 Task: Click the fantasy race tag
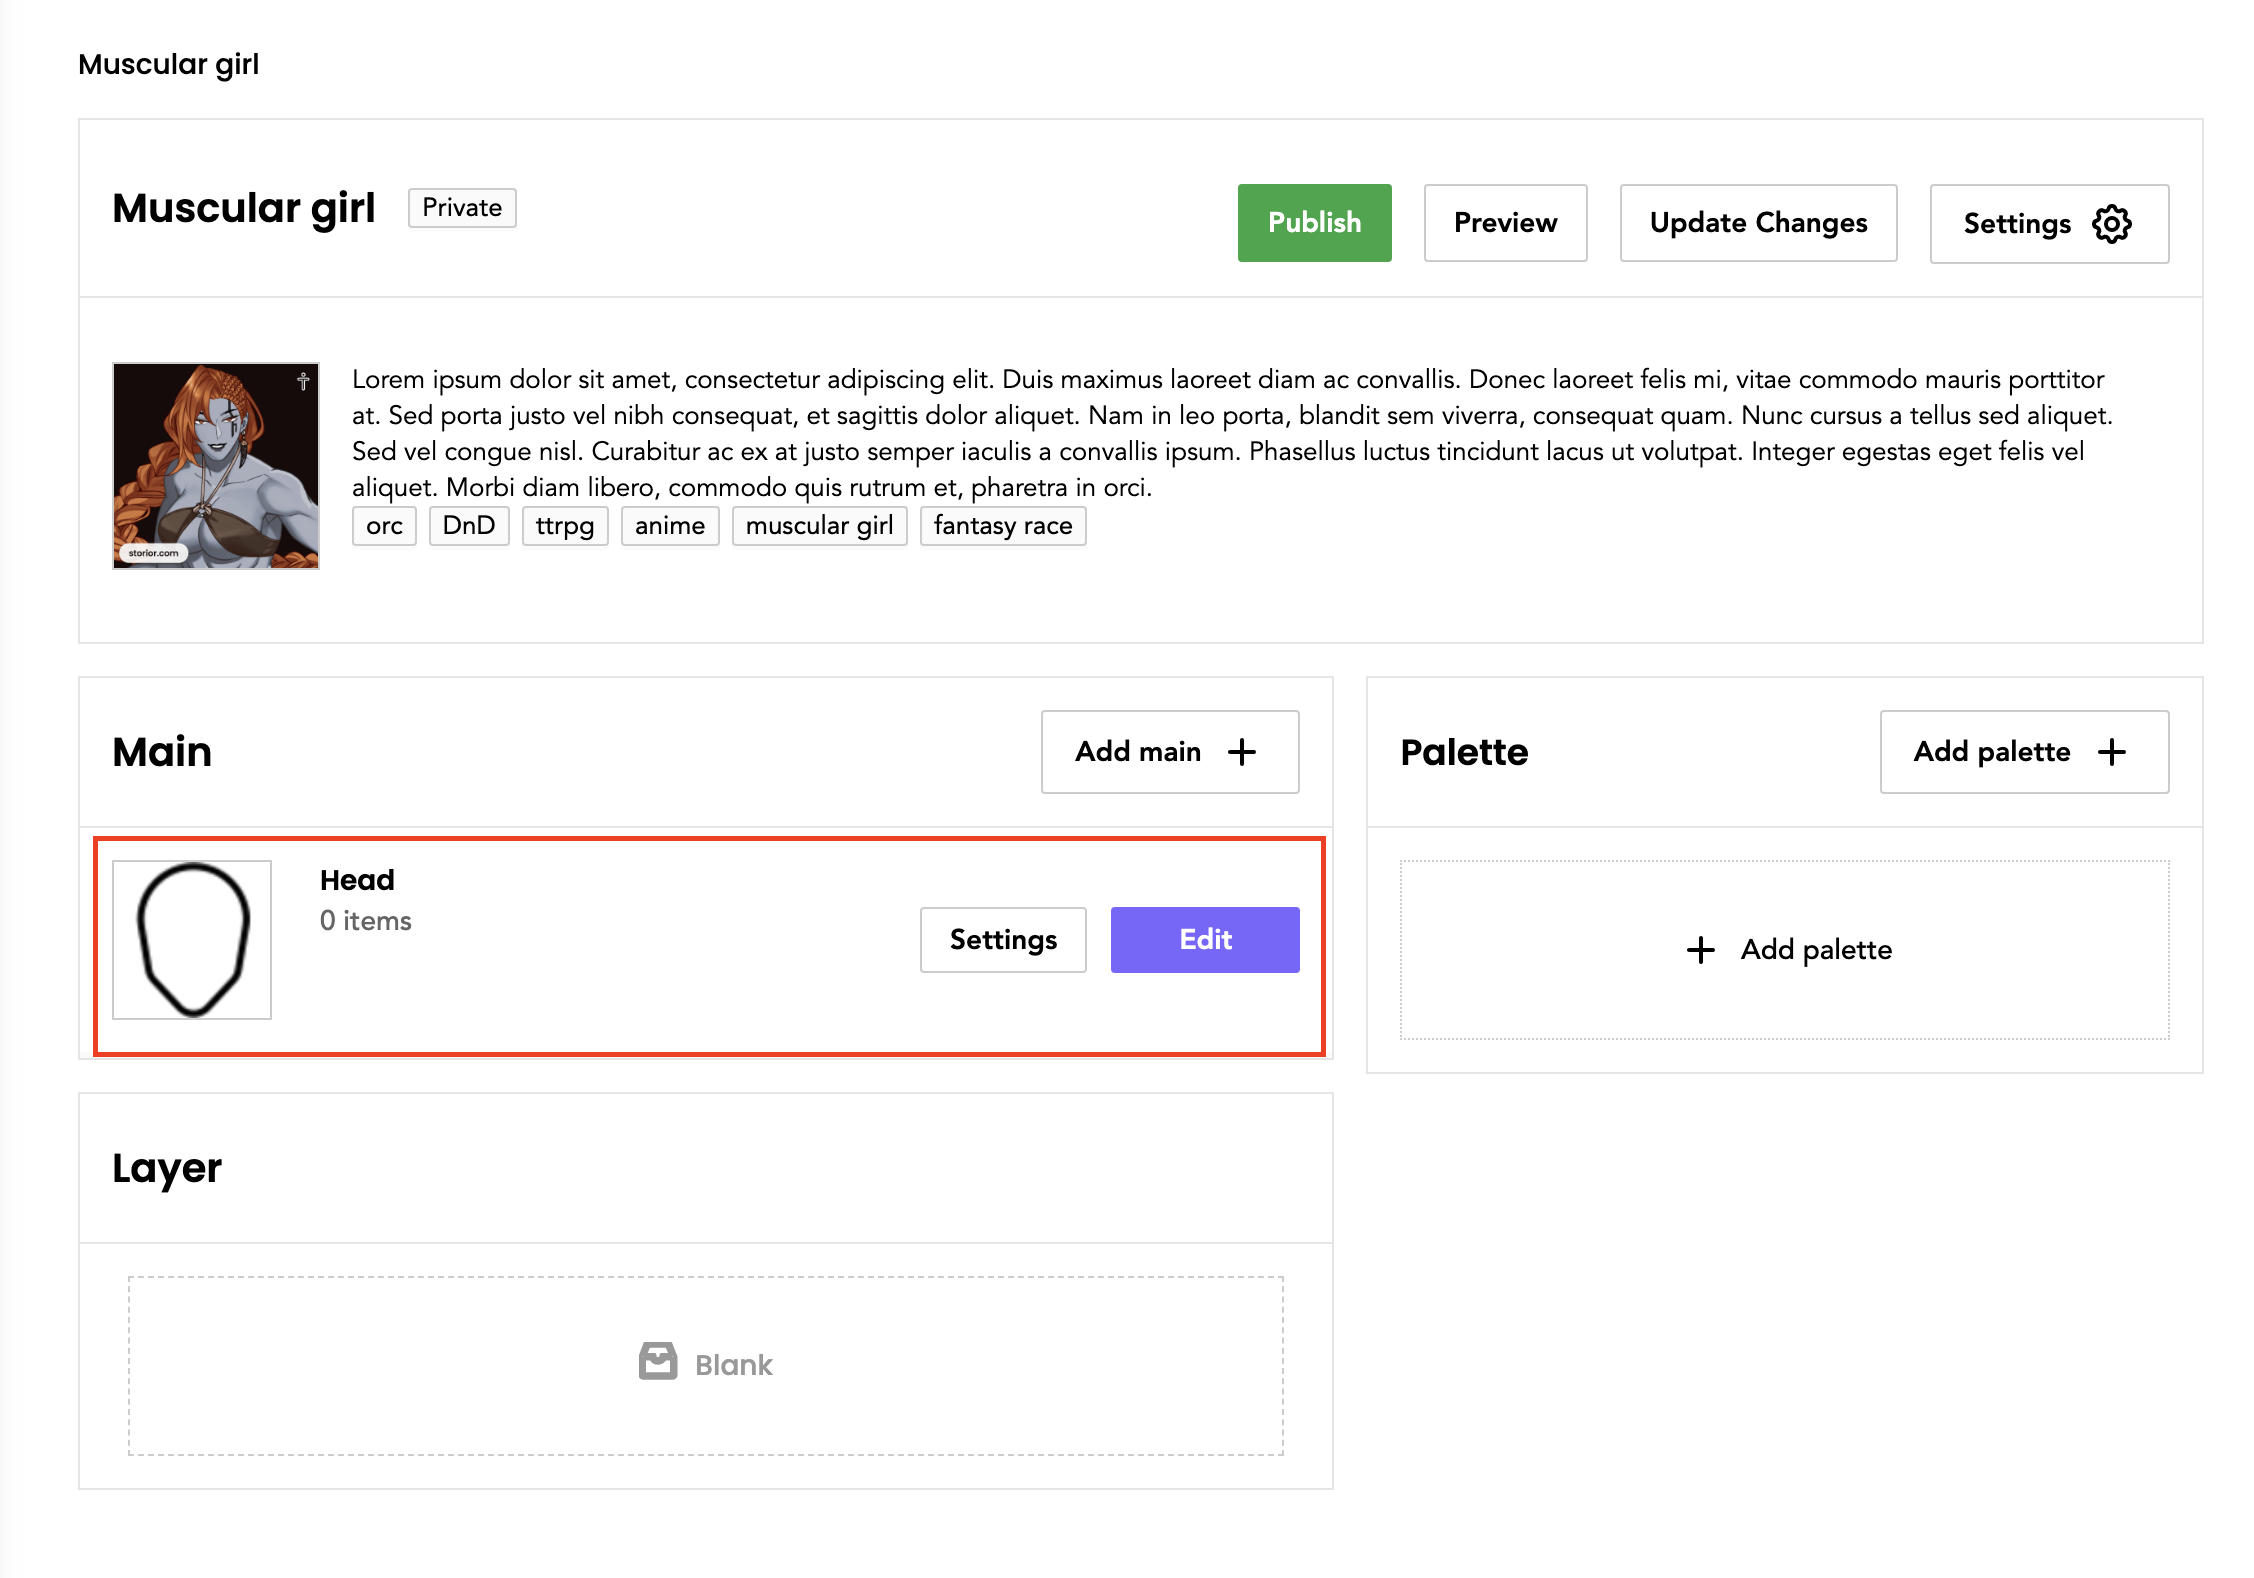tap(1003, 526)
